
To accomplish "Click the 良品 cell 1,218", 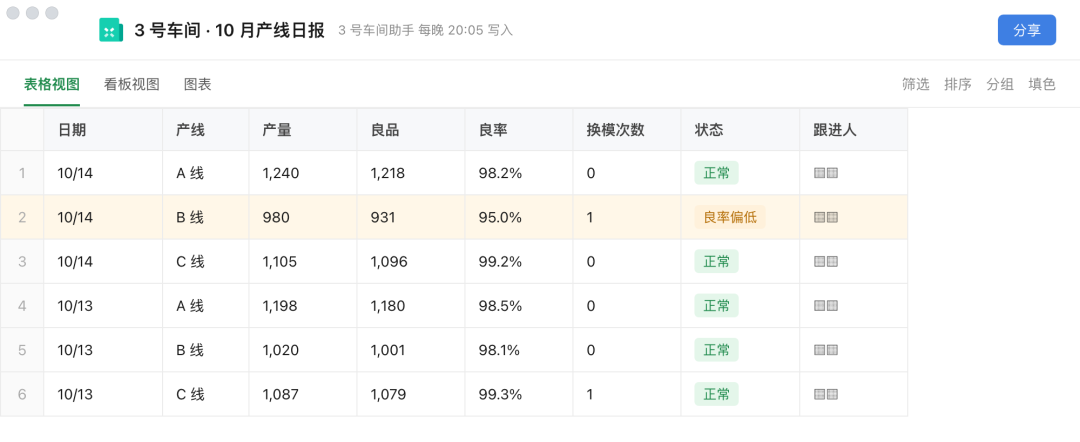I will [411, 173].
